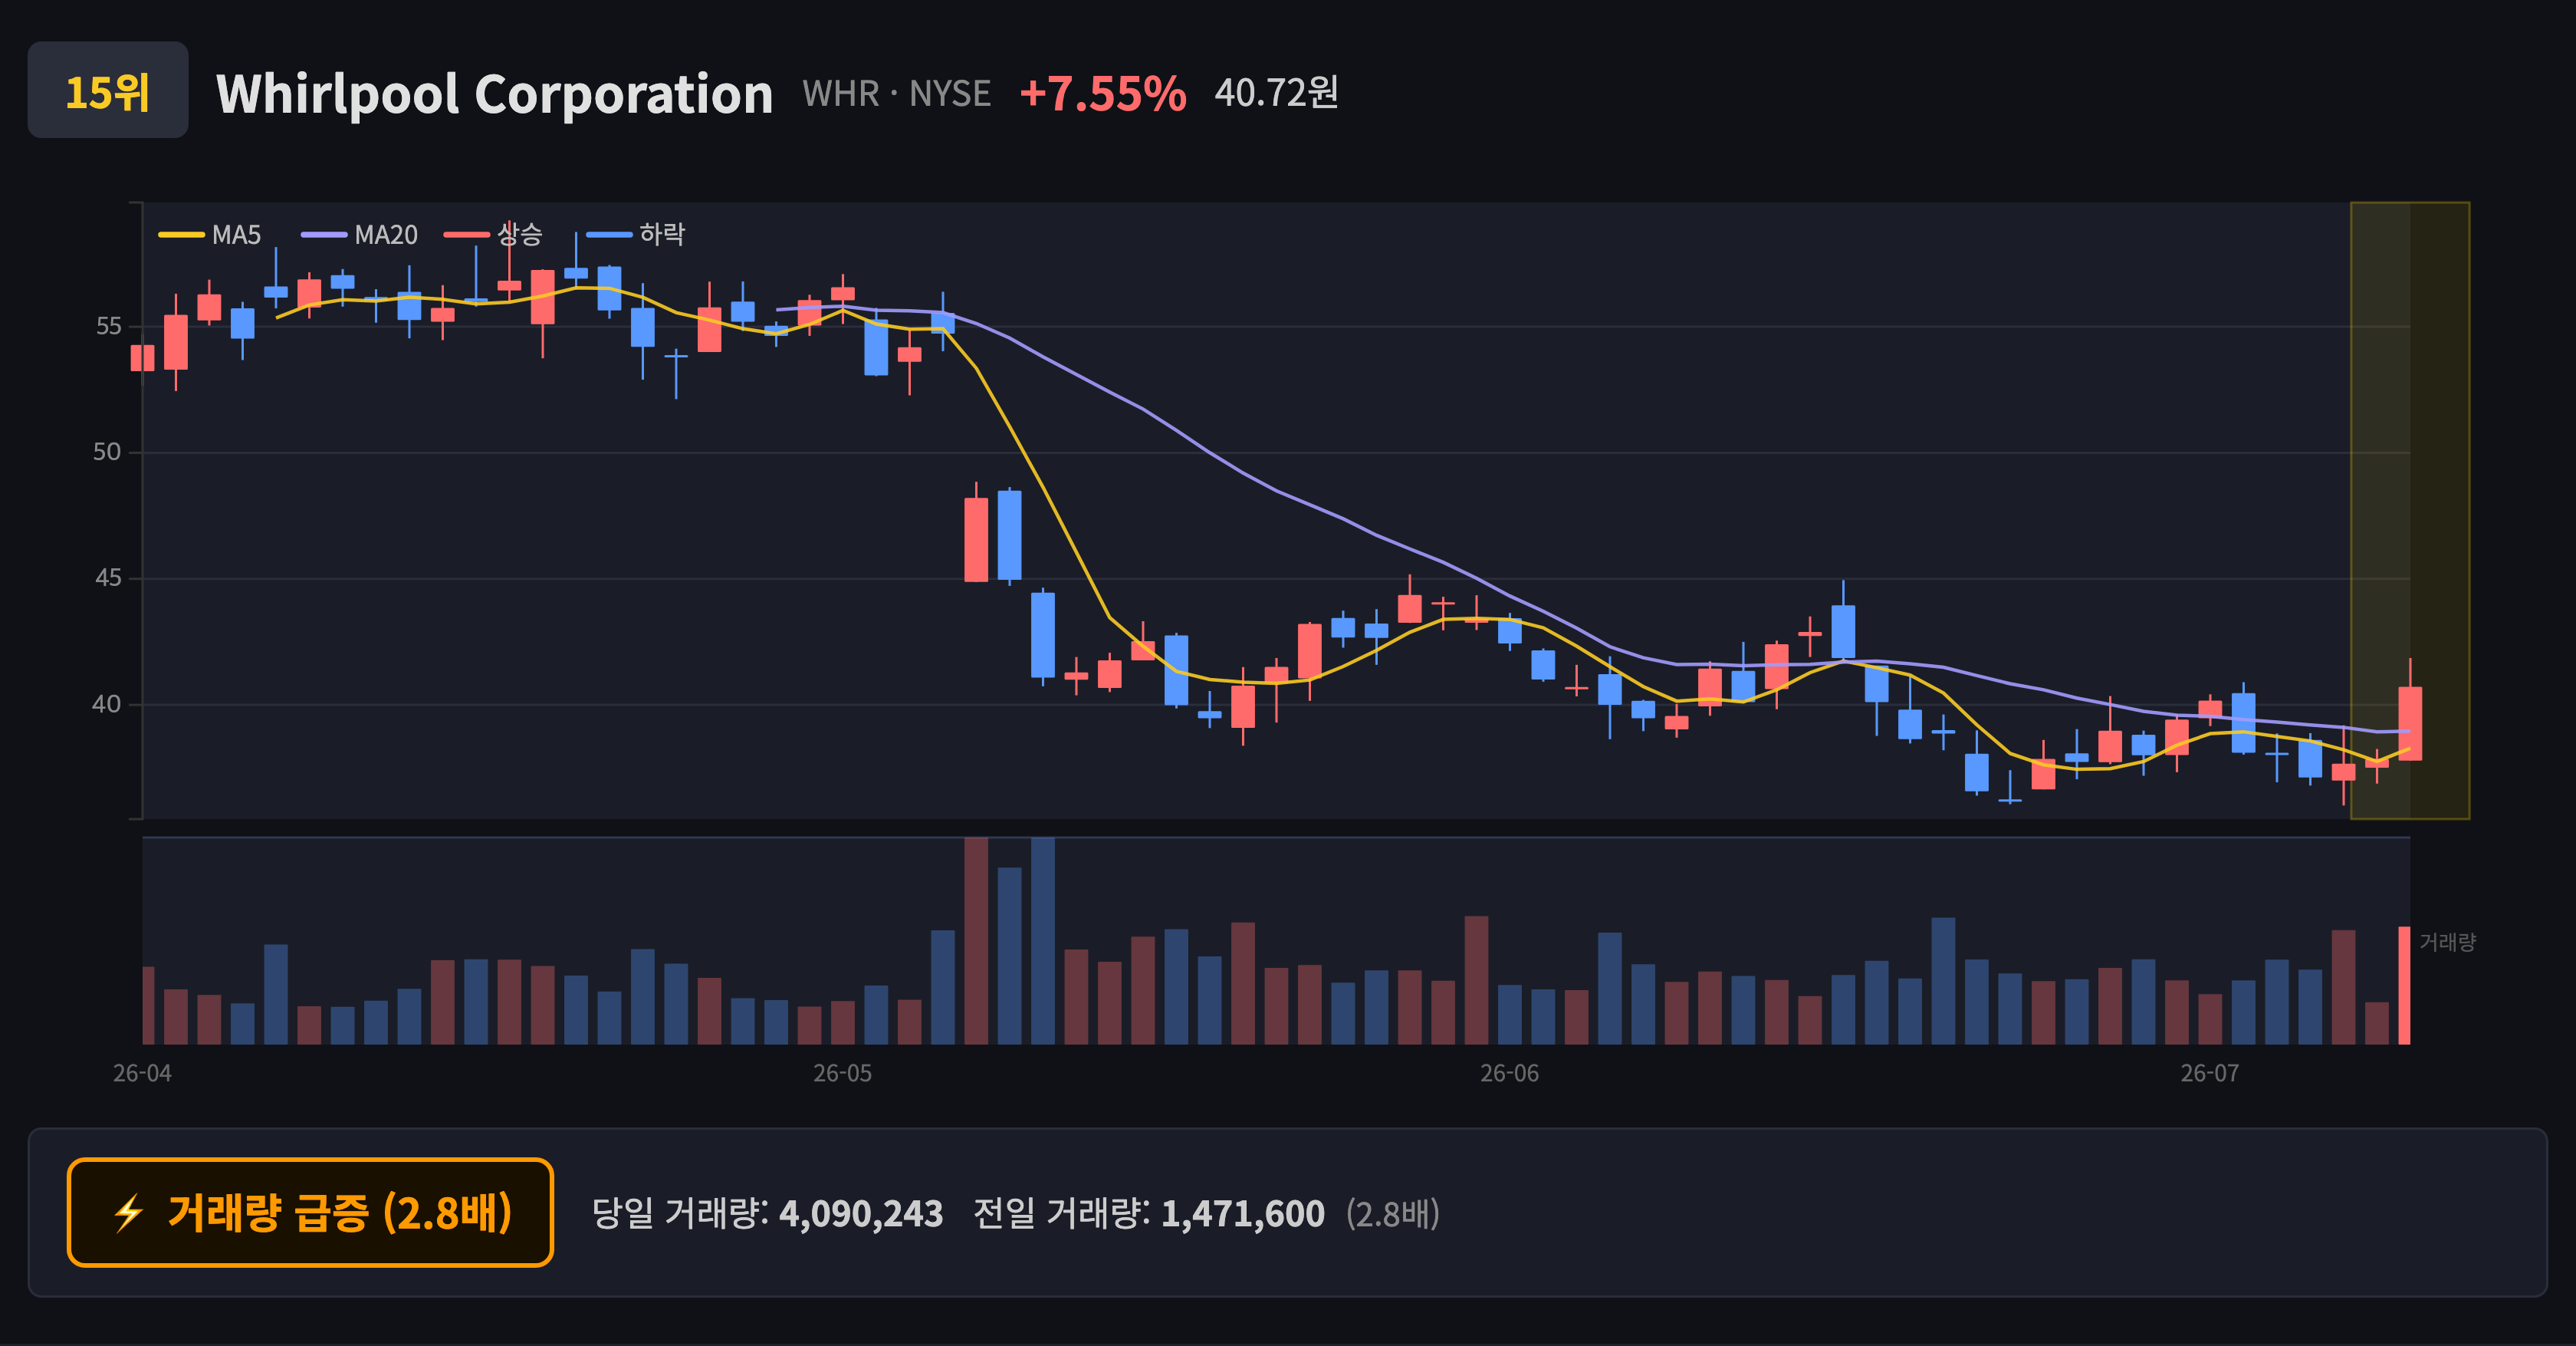The width and height of the screenshot is (2576, 1346).
Task: Click the 15위 rank badge
Action: [108, 90]
